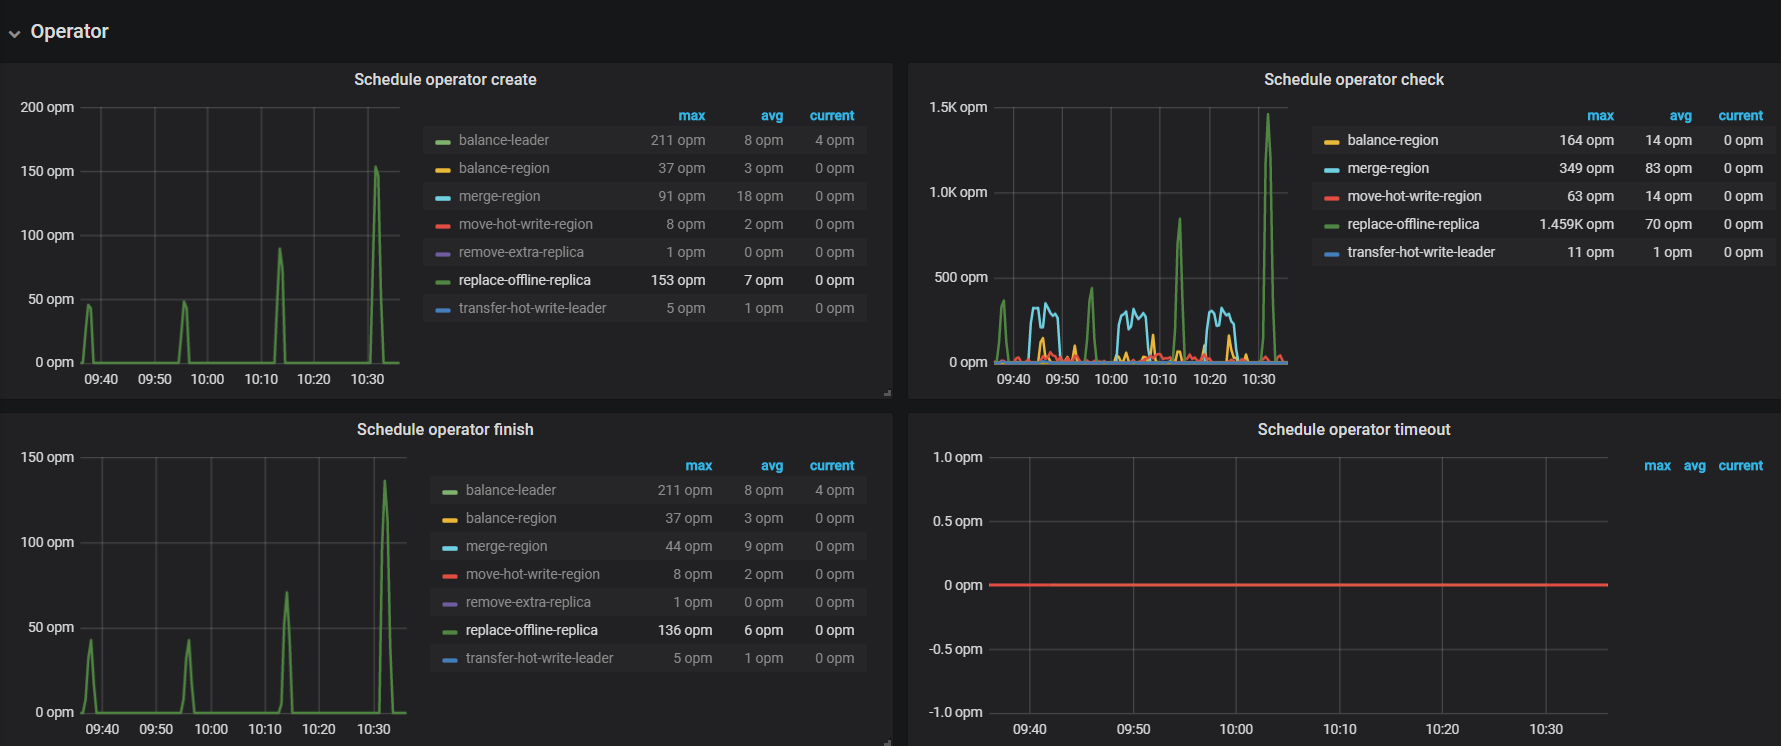Open Schedule operator create panel title menu
The height and width of the screenshot is (746, 1782).
tap(445, 79)
